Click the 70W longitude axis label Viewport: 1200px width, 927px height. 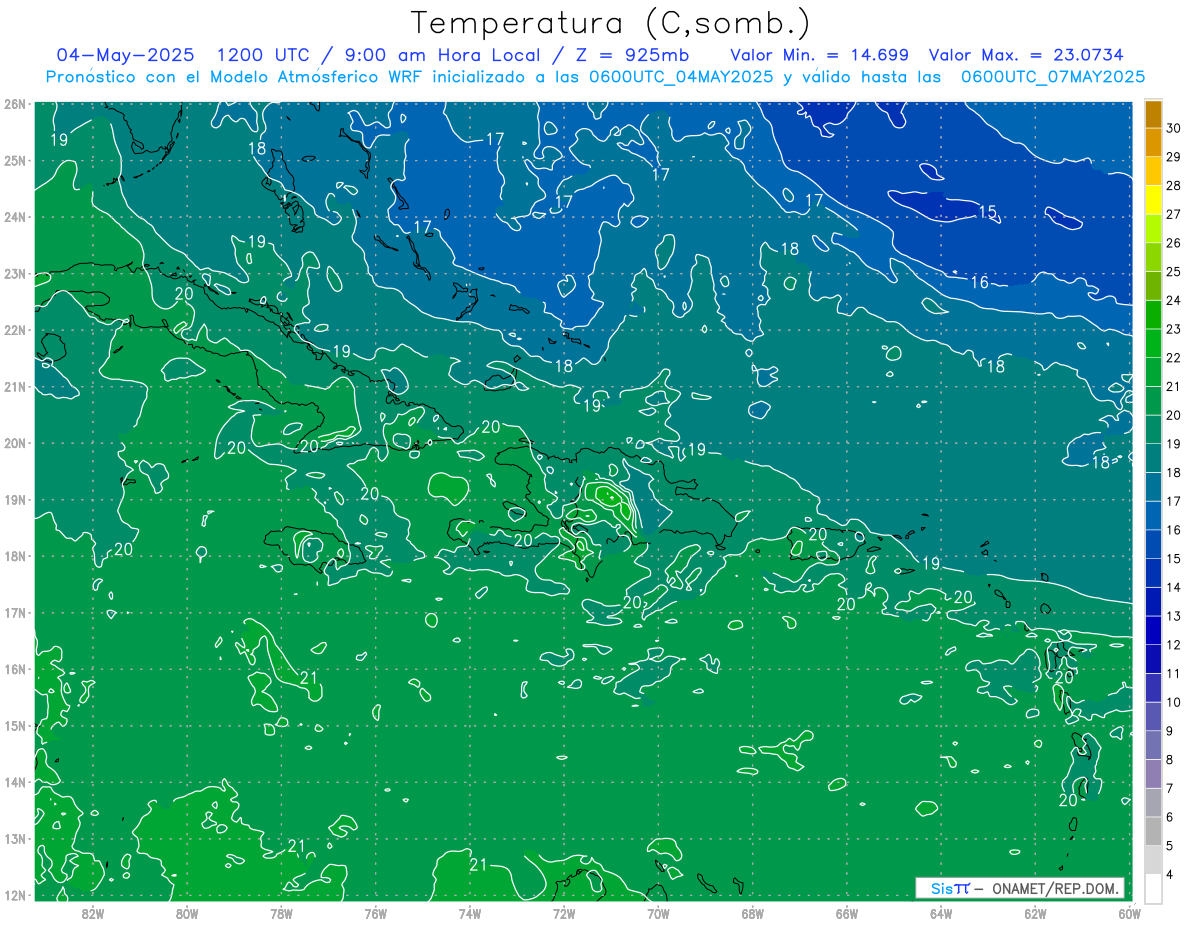click(658, 913)
